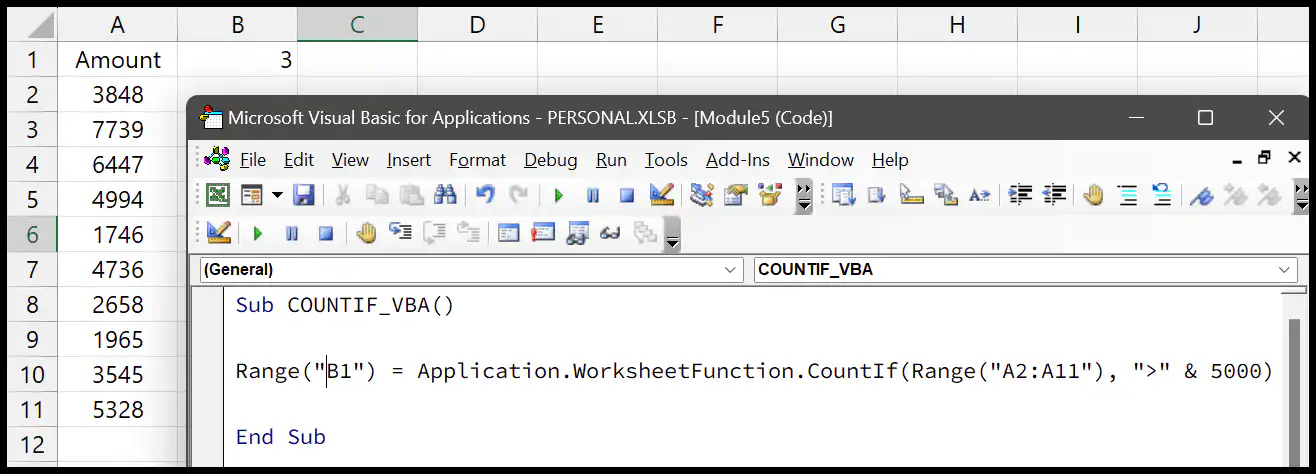This screenshot has width=1316, height=474.
Task: Click Break pause icon in Debug toolbar
Action: coord(292,233)
